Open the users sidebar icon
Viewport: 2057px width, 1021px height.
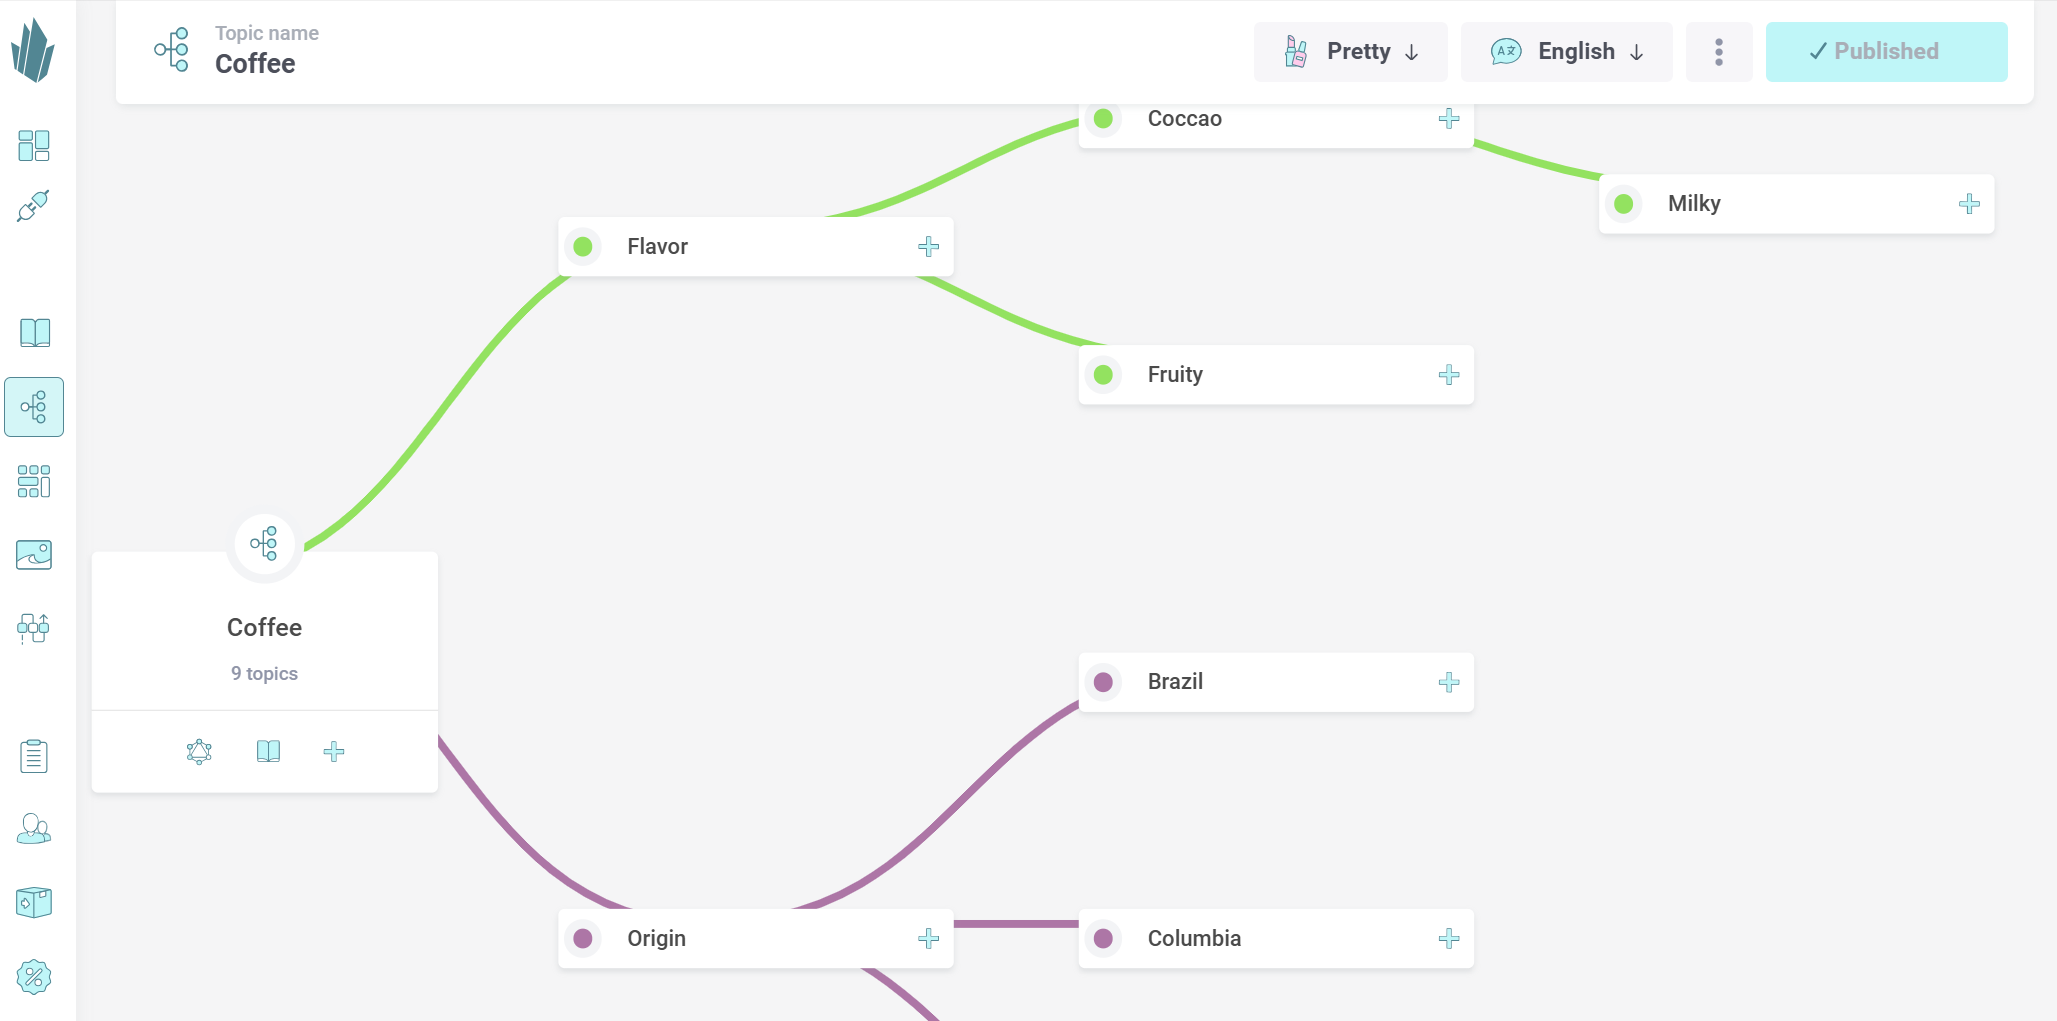(34, 829)
